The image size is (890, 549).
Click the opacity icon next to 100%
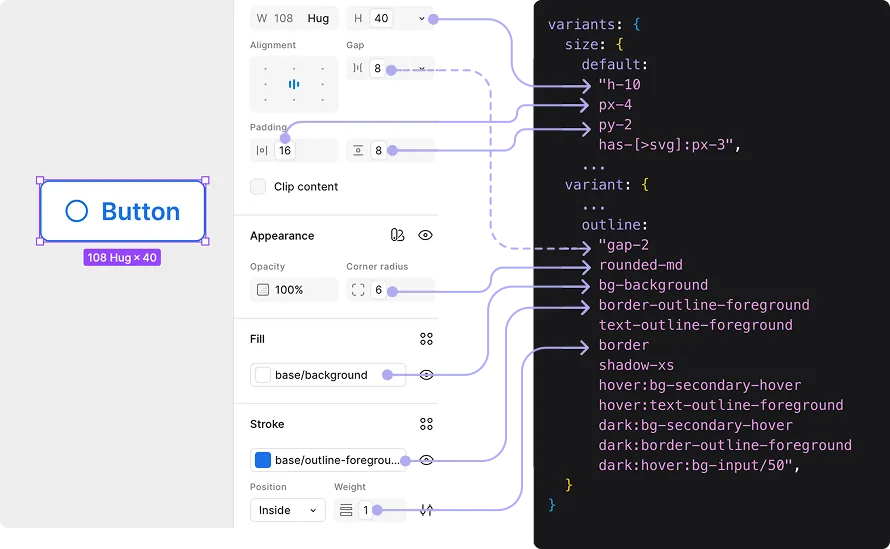coord(263,290)
